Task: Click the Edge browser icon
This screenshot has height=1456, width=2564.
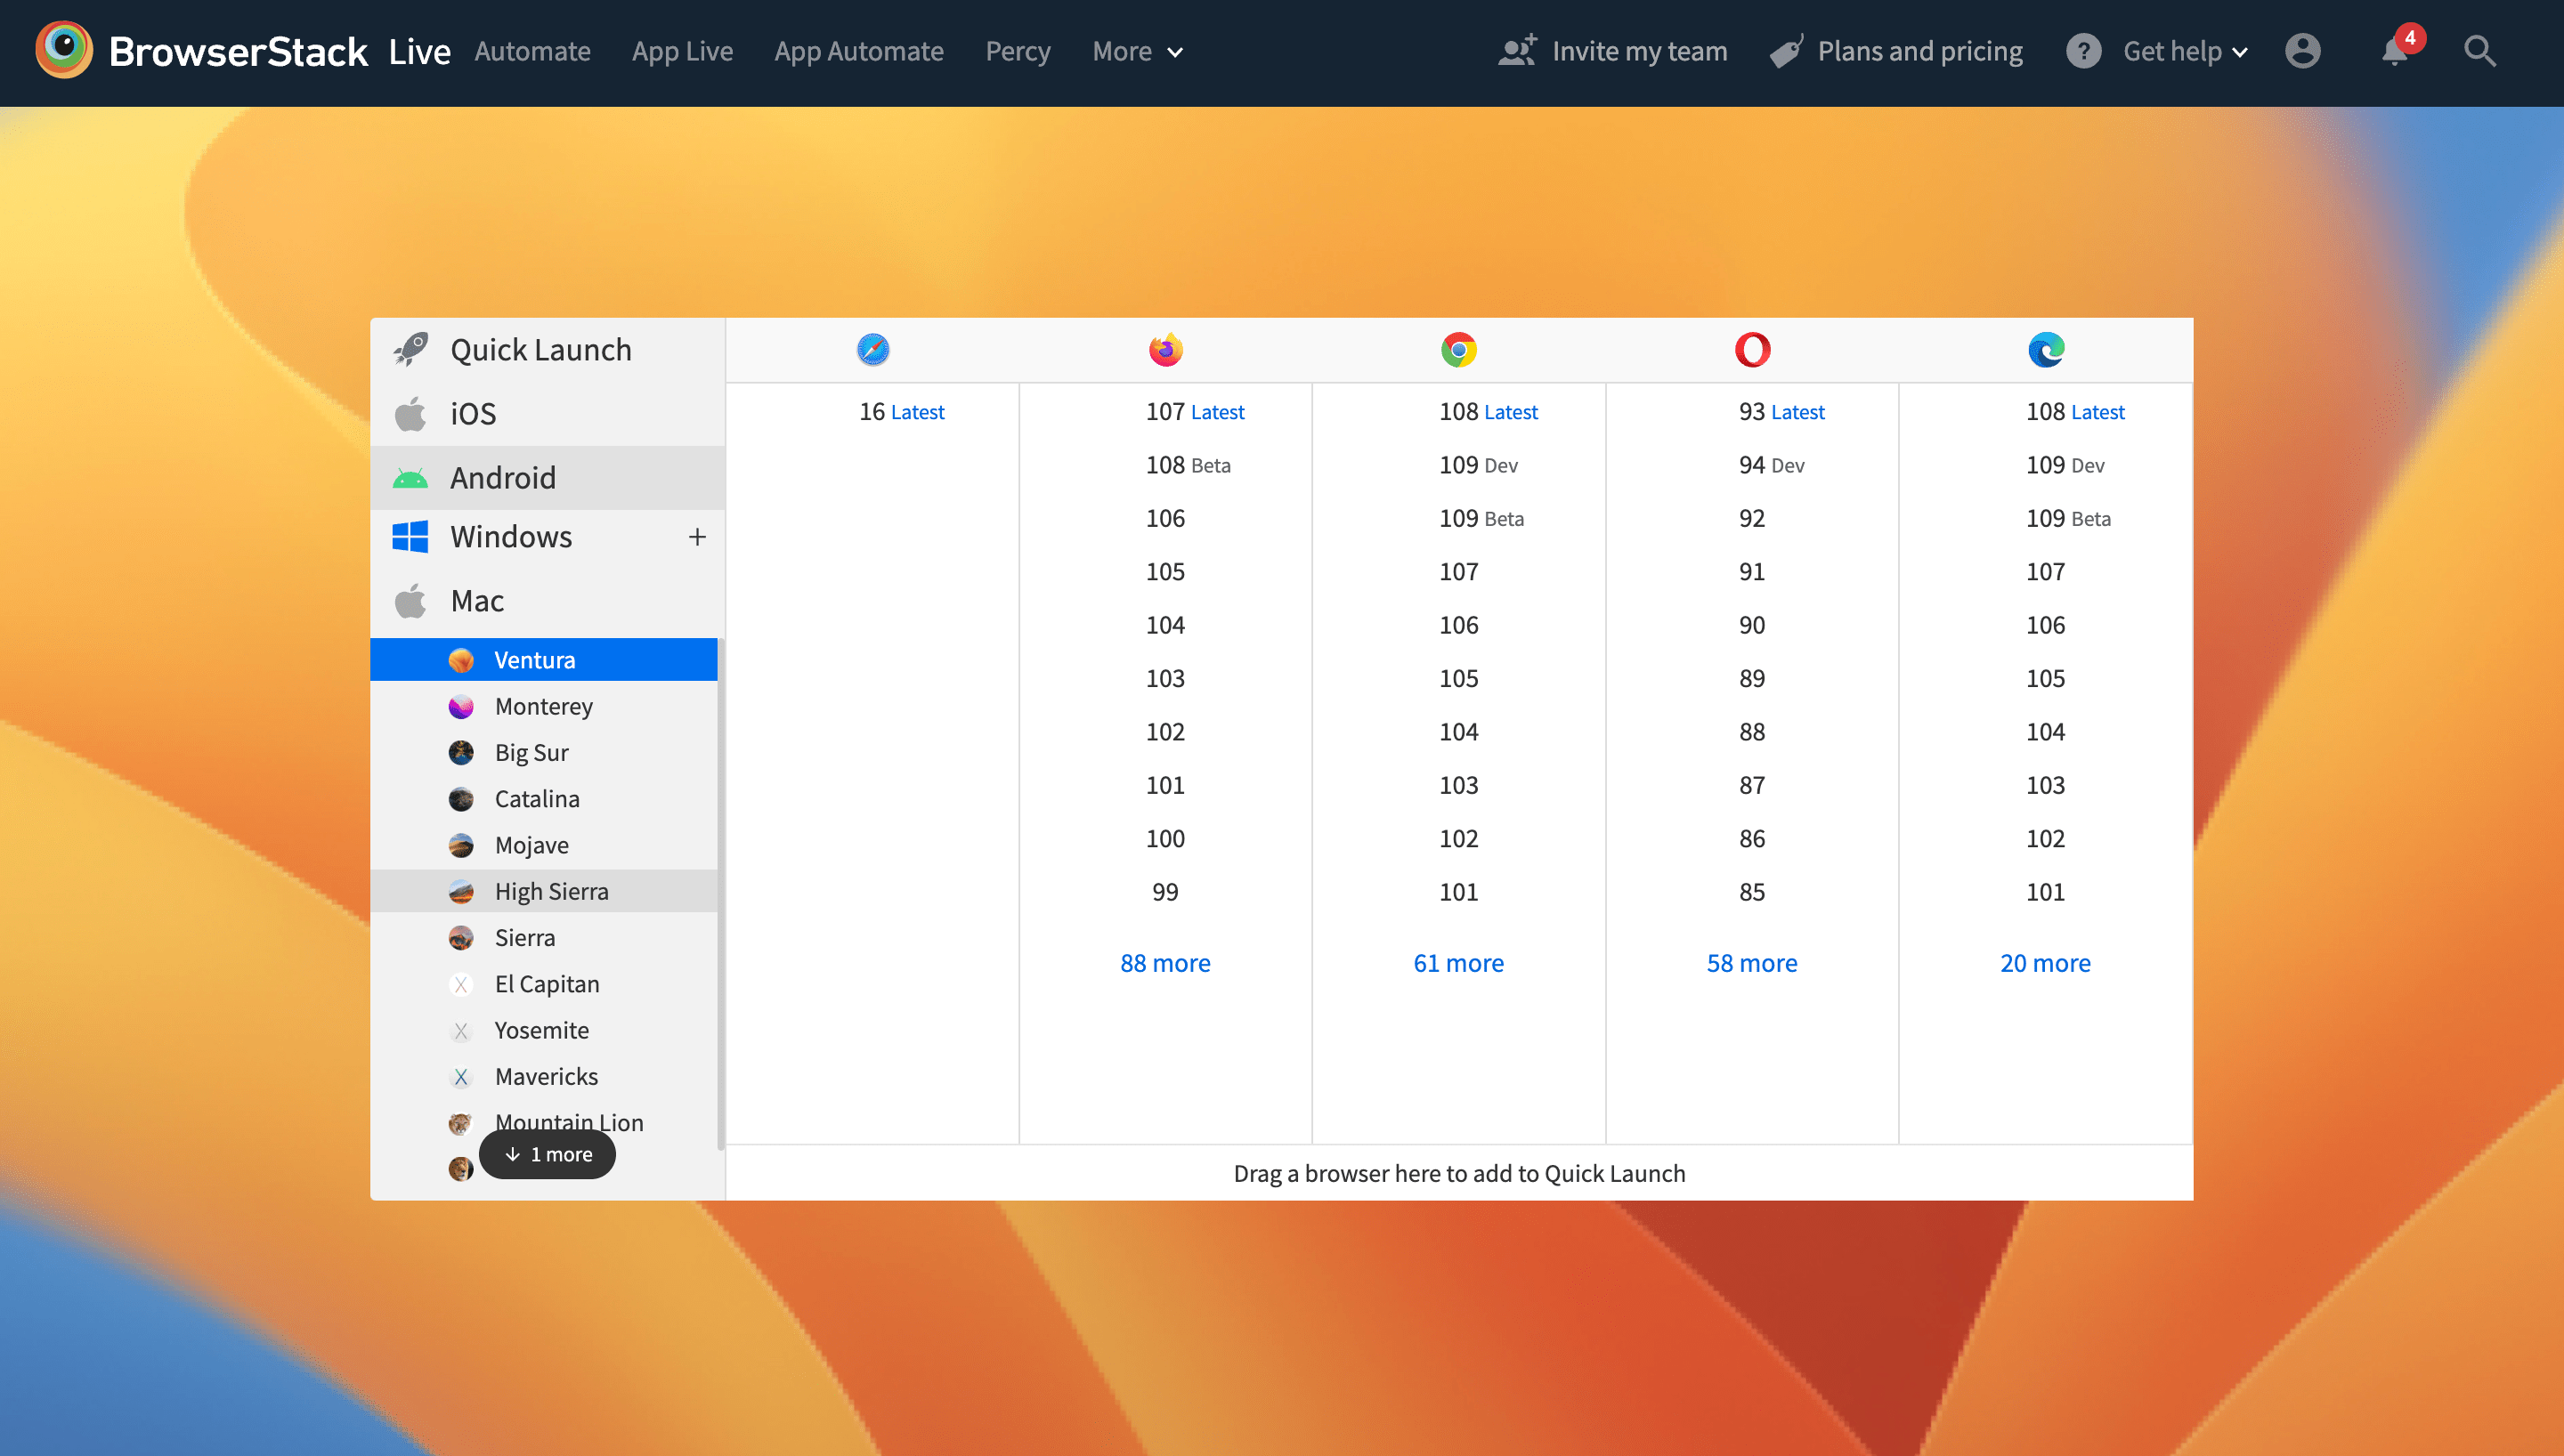Action: coord(2045,350)
